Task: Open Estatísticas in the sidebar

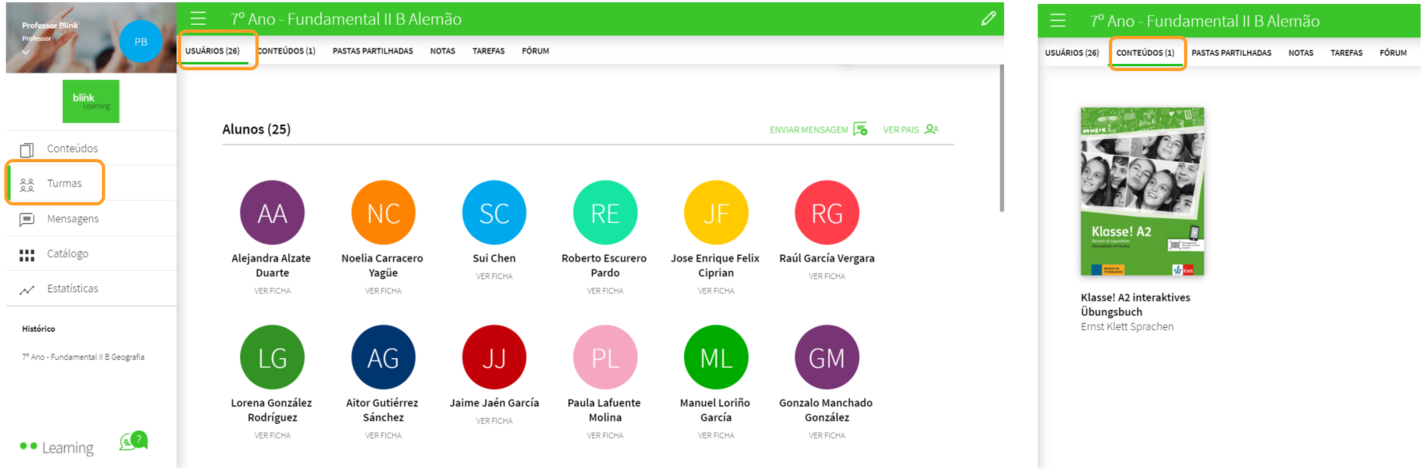Action: tap(72, 289)
